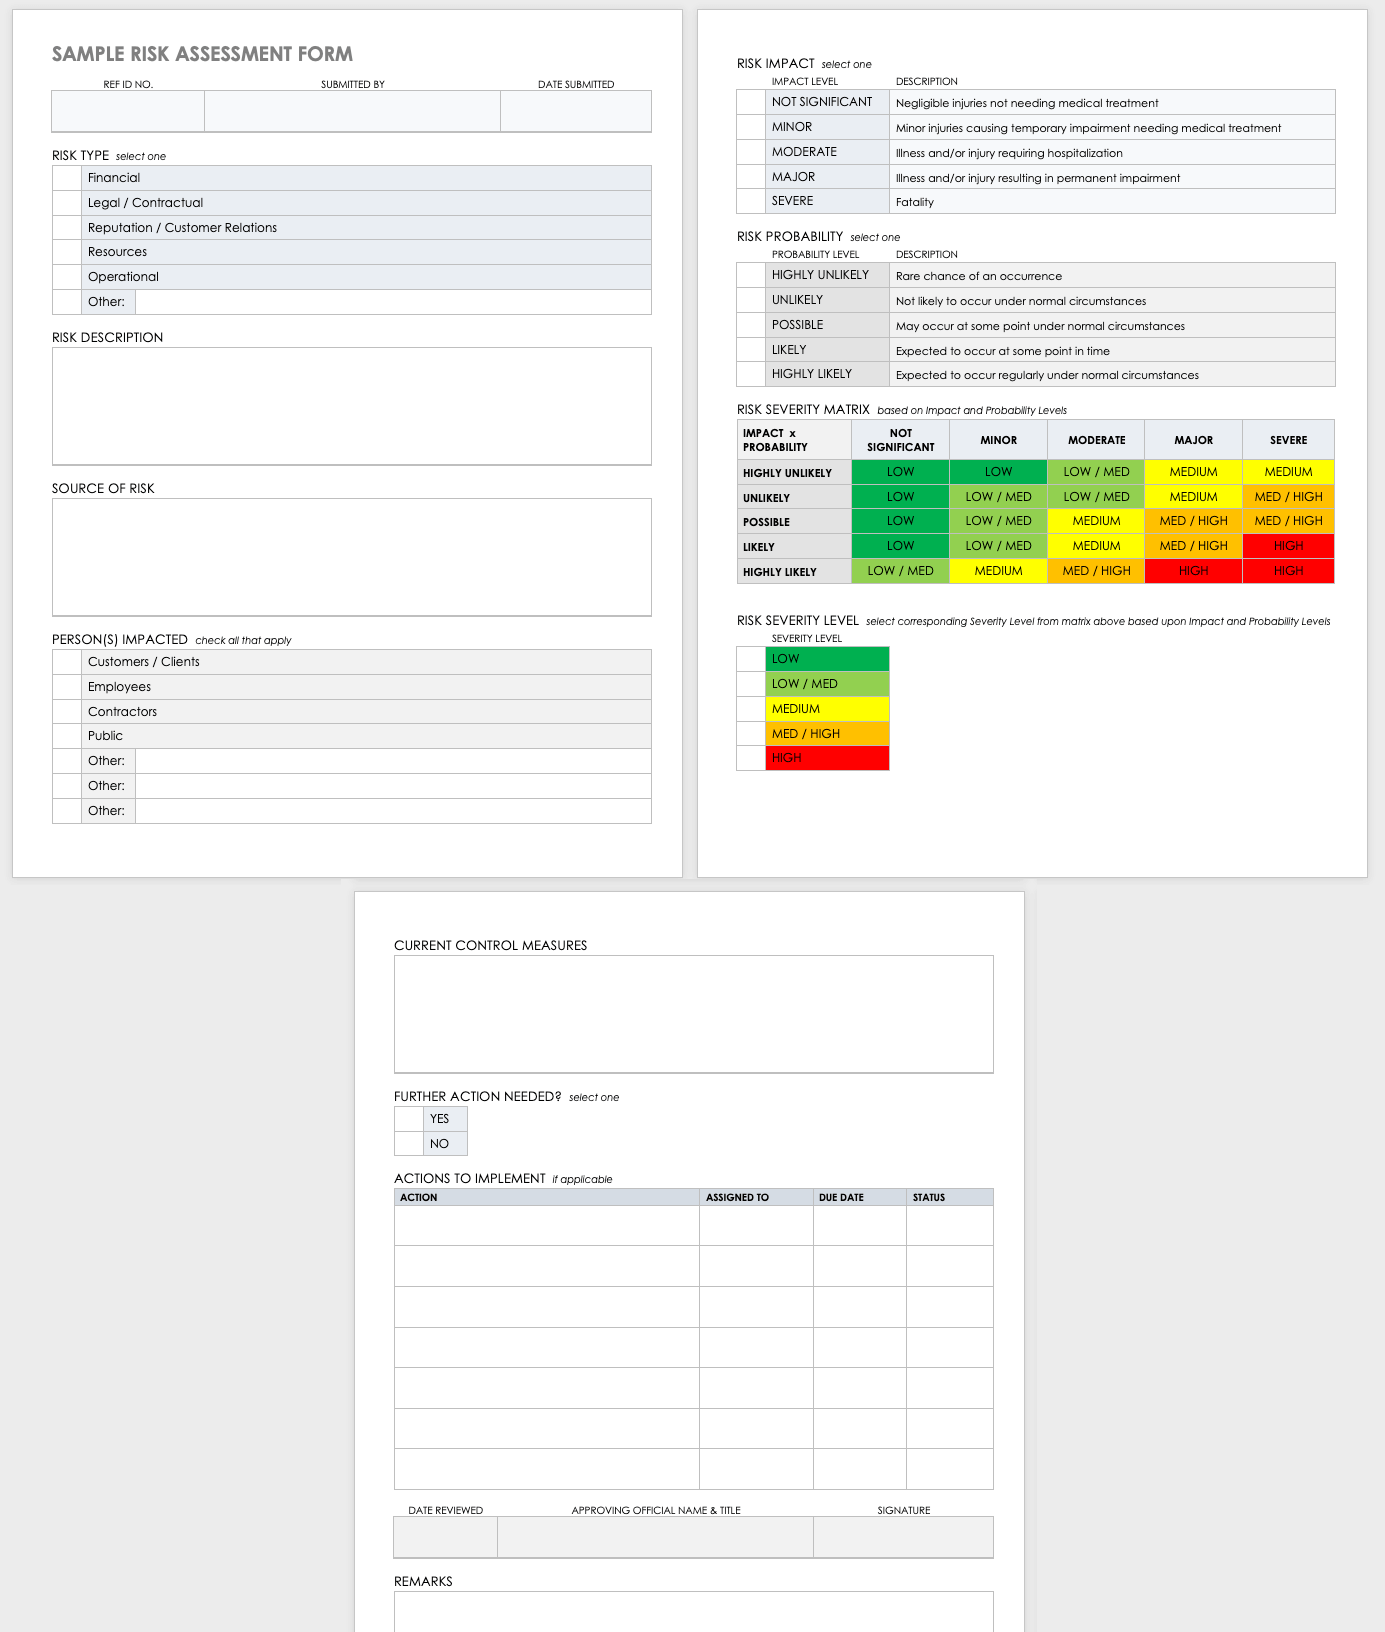Tick the POSSIBLE probability checkbox

click(x=751, y=325)
